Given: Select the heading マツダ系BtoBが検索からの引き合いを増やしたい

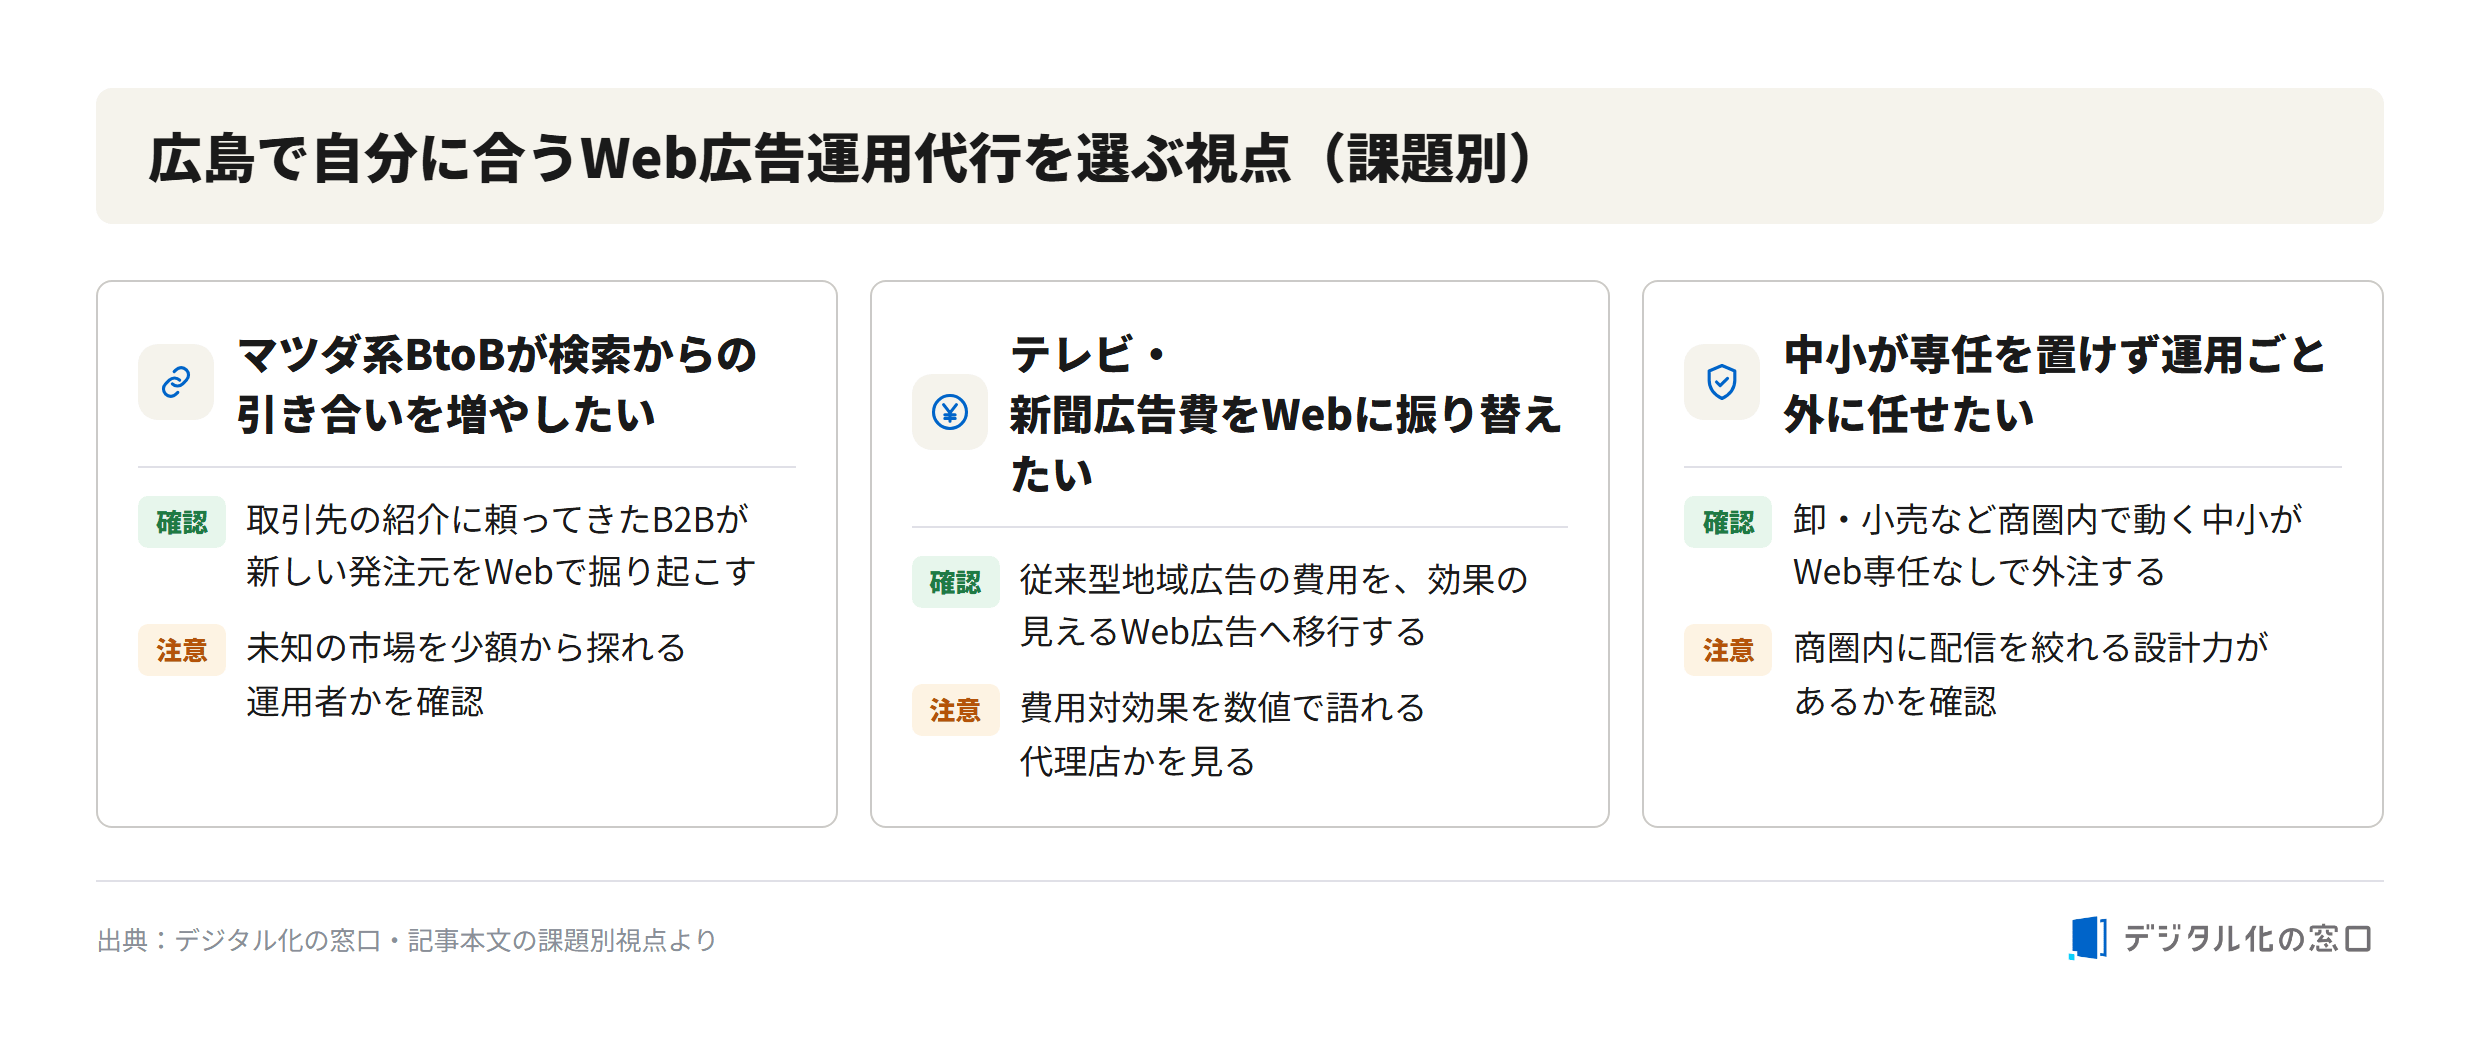Looking at the screenshot, I should point(497,384).
